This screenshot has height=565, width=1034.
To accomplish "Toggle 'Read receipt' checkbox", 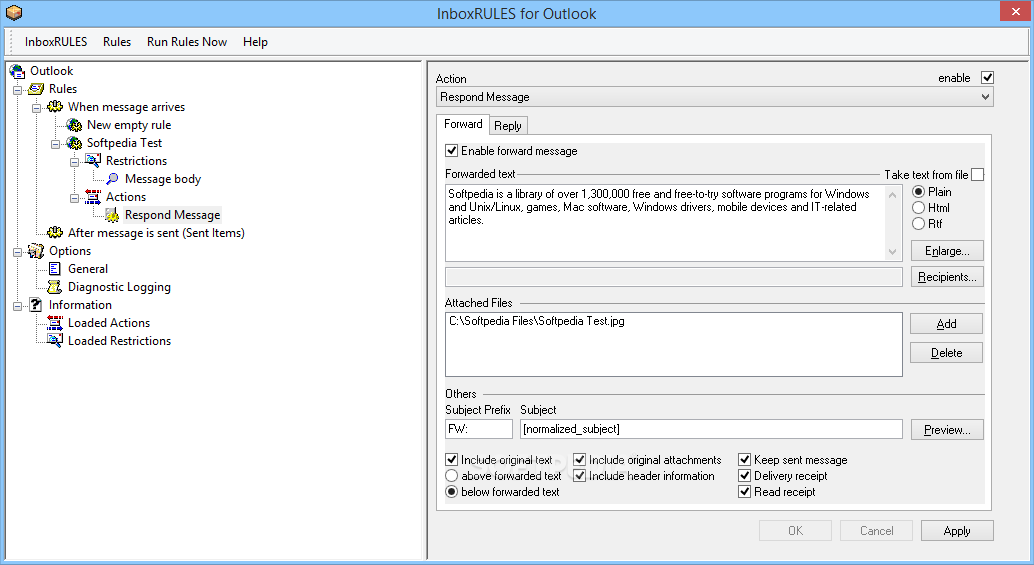I will 745,491.
